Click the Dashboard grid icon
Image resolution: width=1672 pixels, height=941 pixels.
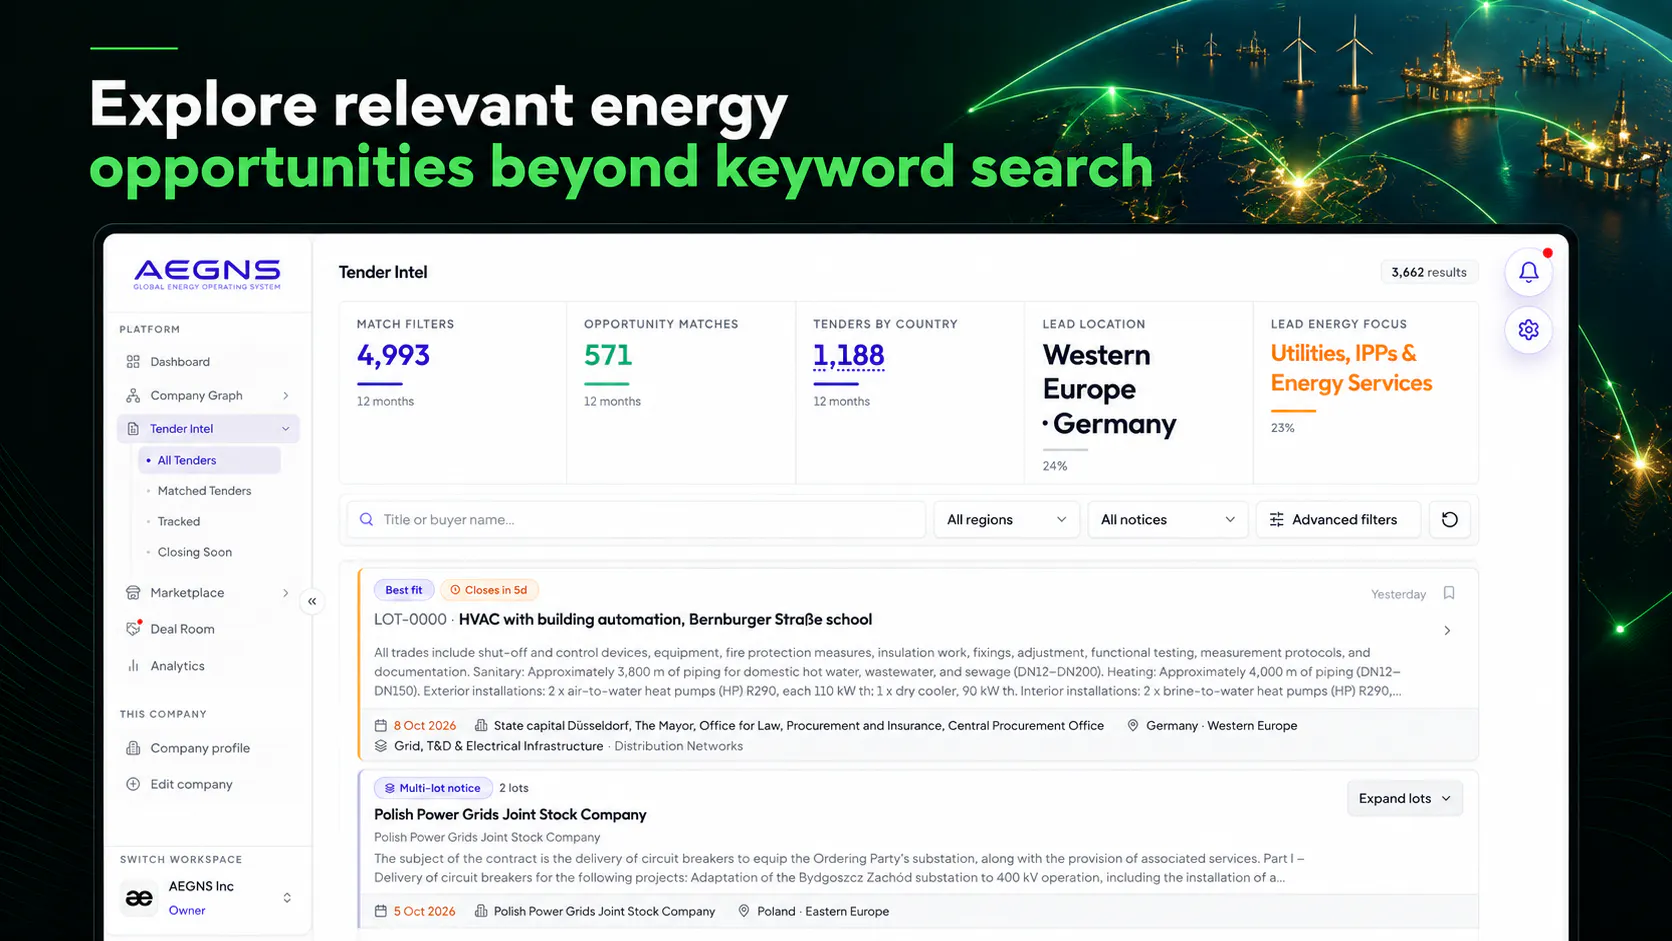point(133,362)
